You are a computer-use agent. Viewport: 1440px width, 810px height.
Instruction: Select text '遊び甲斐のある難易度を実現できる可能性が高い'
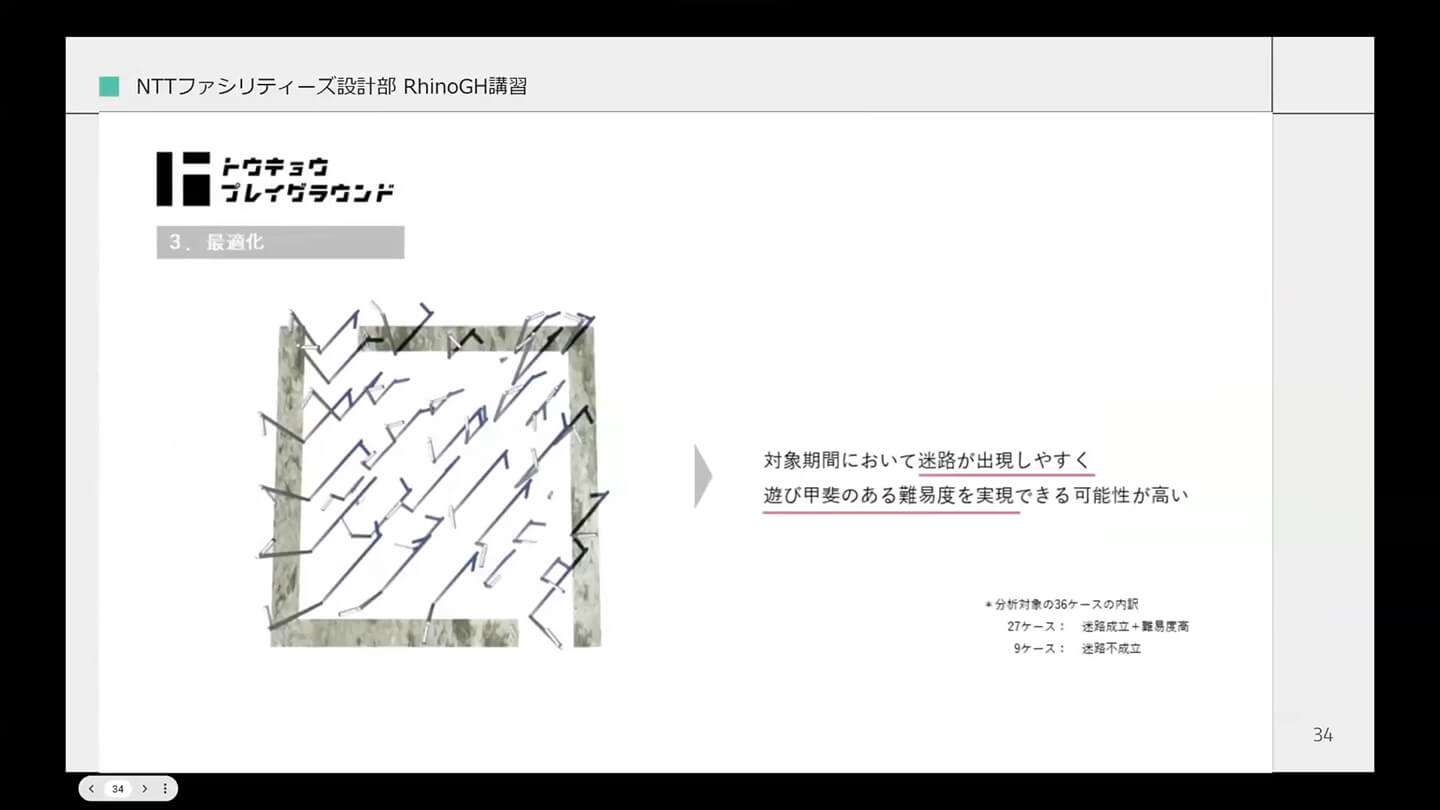(x=975, y=494)
